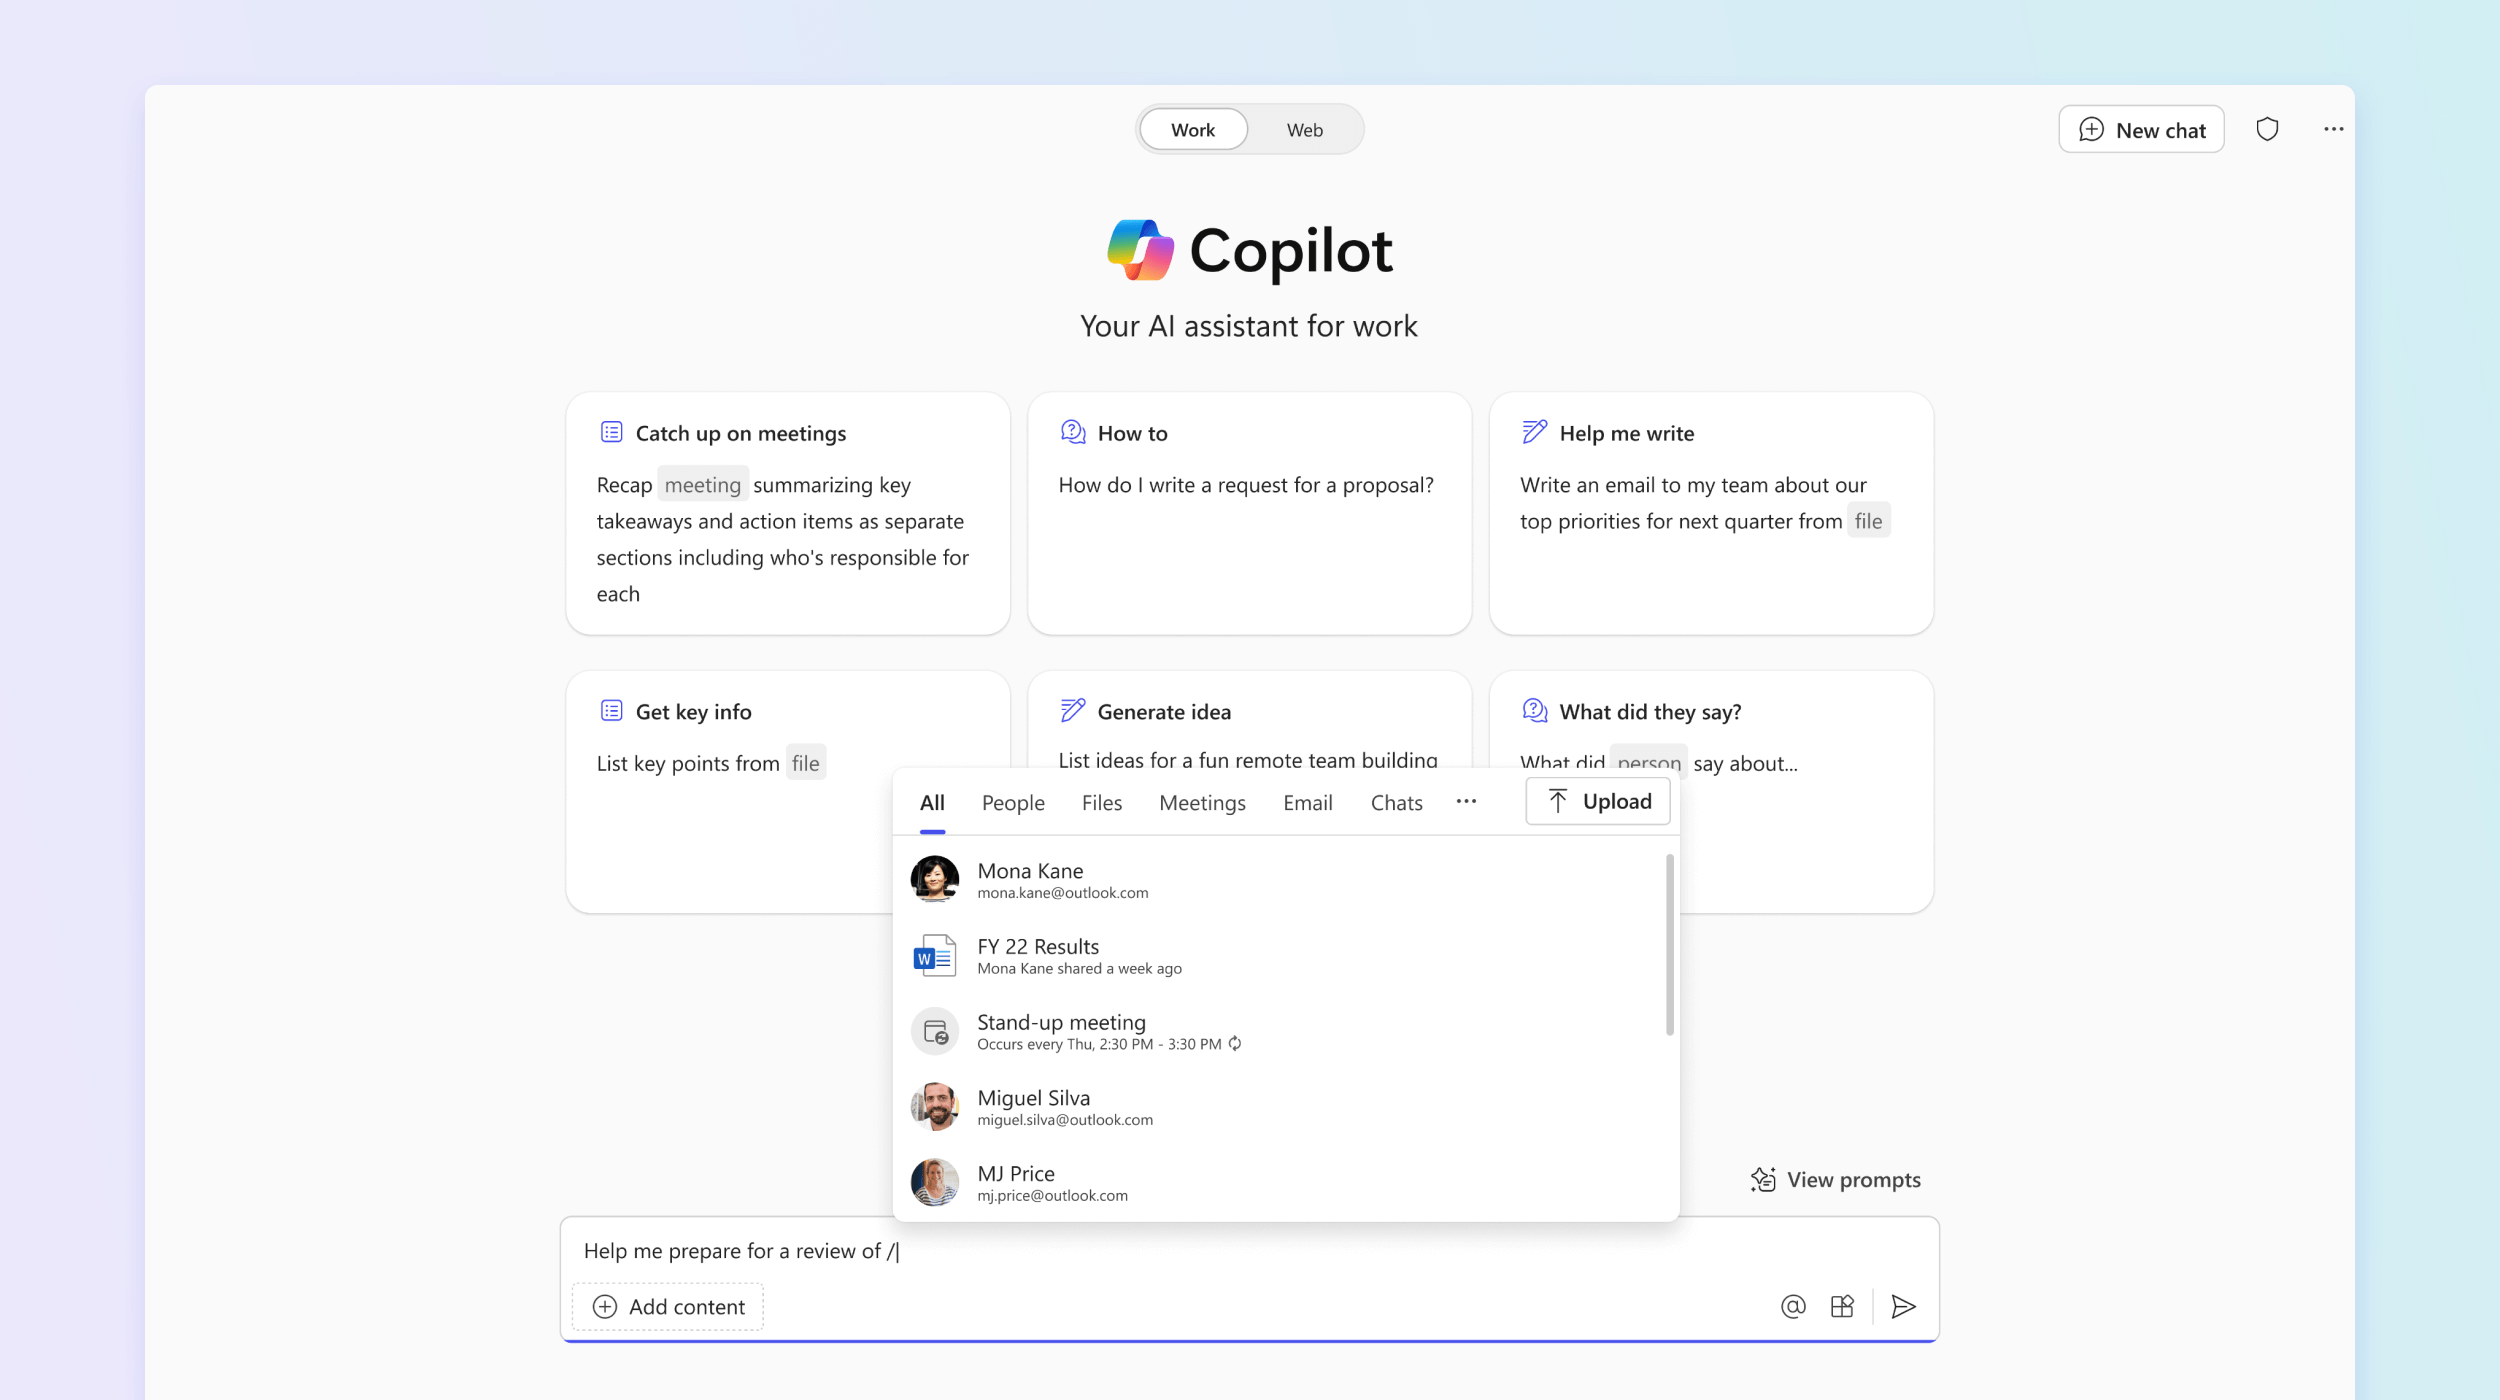The width and height of the screenshot is (2500, 1400).
Task: Click View prompts button
Action: point(1834,1178)
